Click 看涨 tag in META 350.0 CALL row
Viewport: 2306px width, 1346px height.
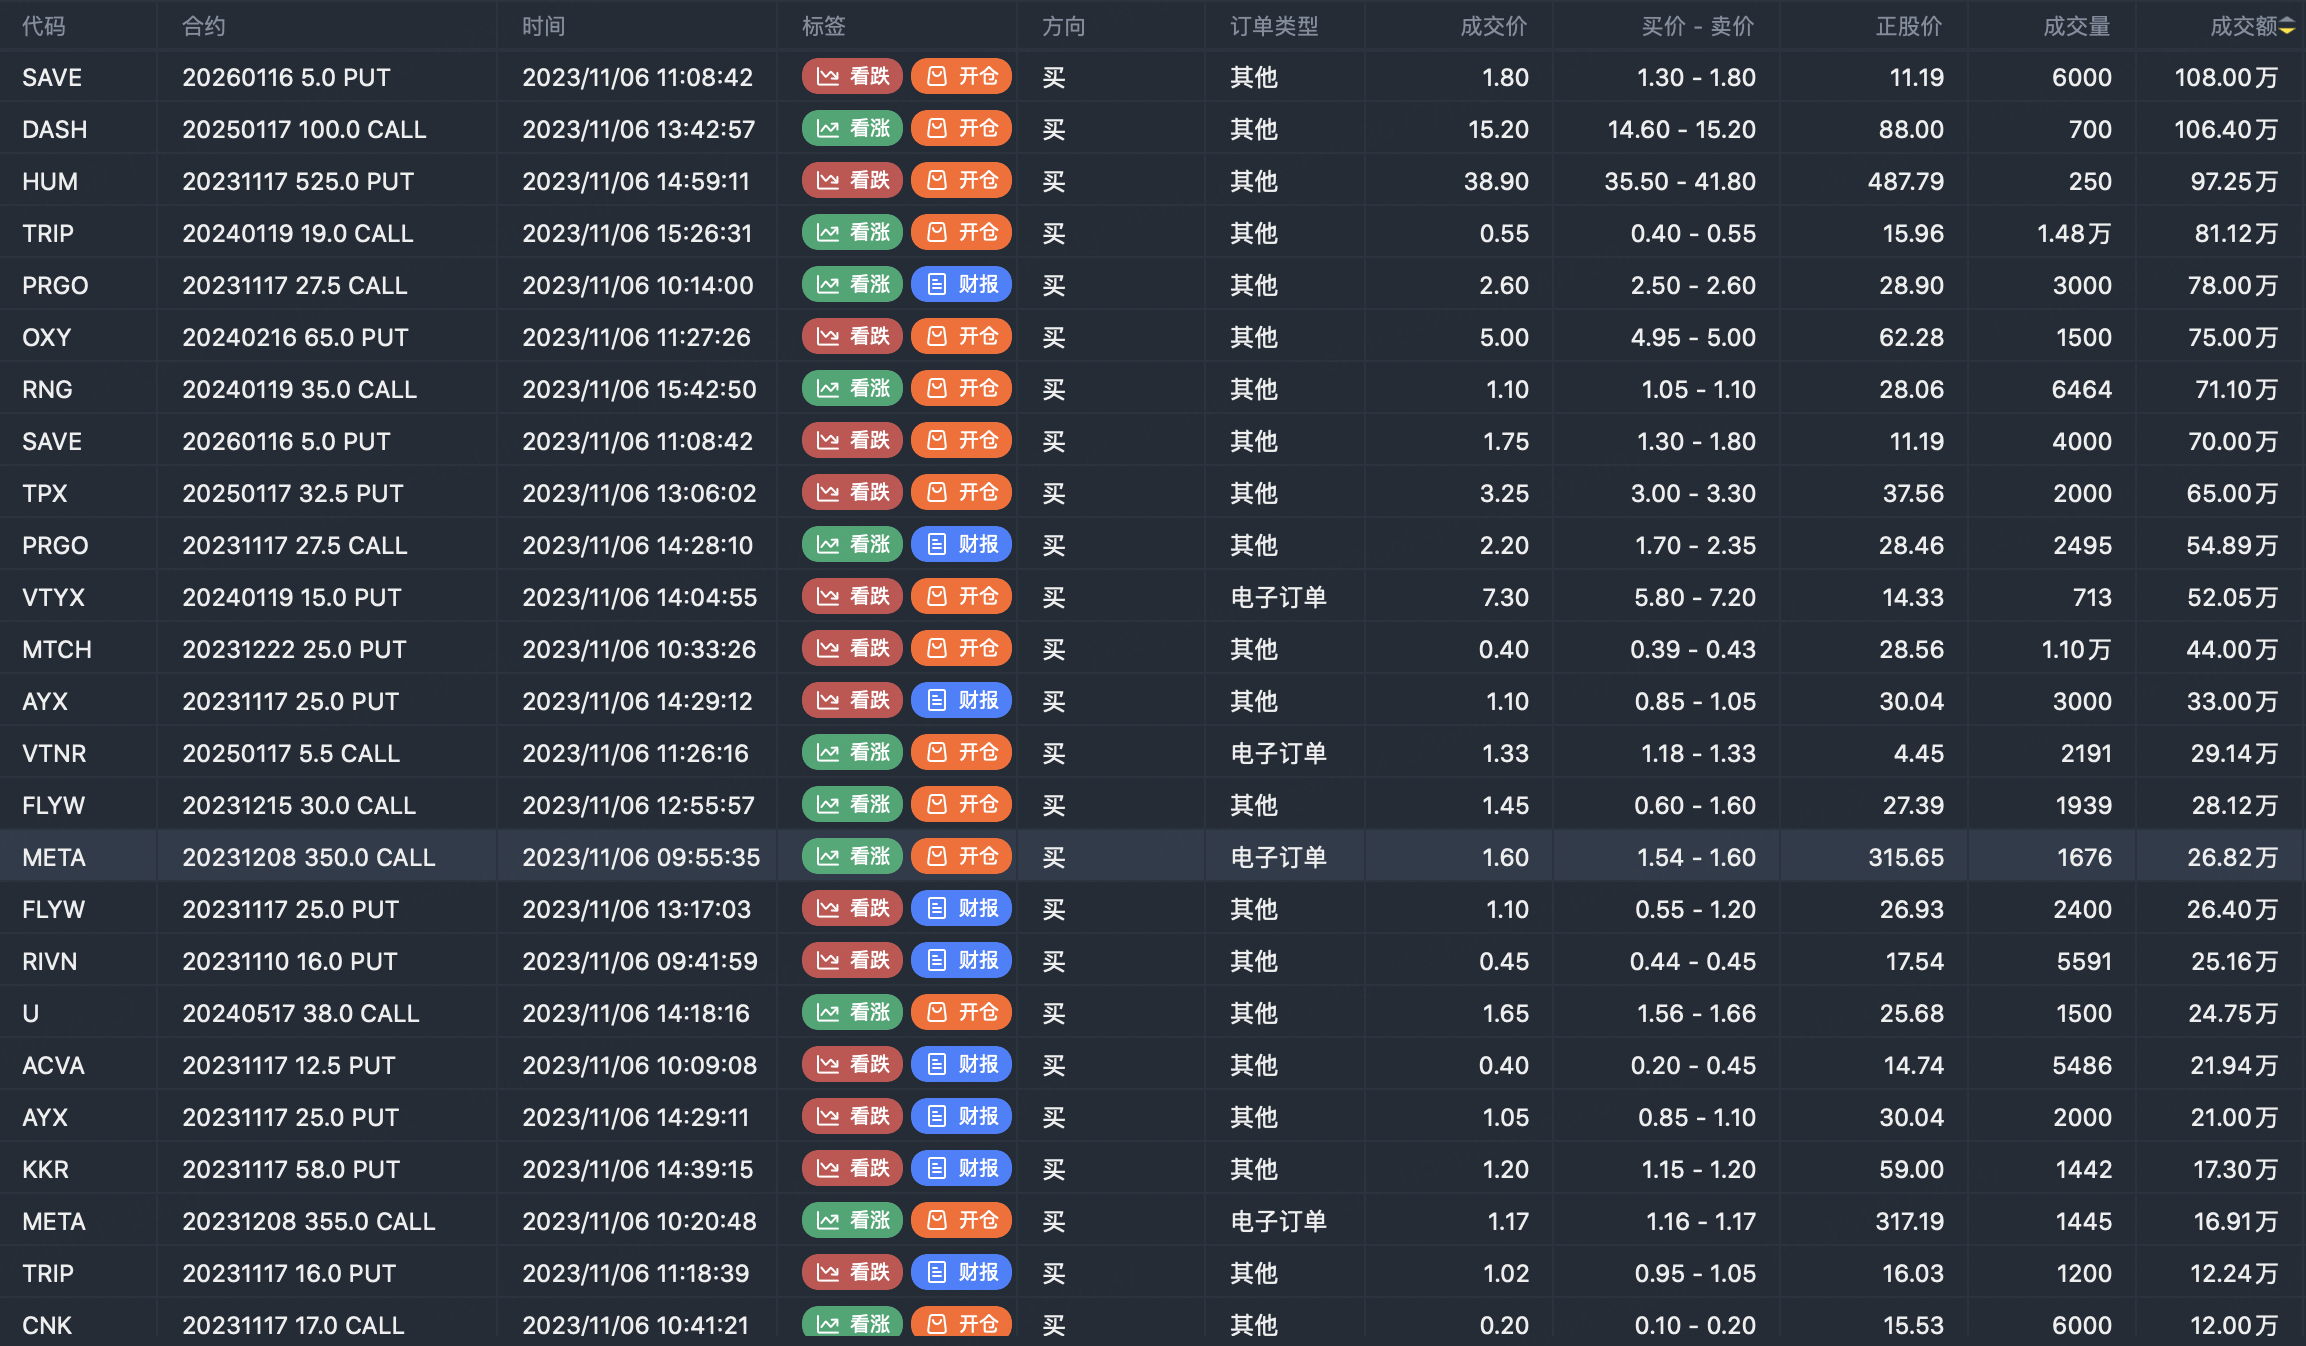click(852, 857)
